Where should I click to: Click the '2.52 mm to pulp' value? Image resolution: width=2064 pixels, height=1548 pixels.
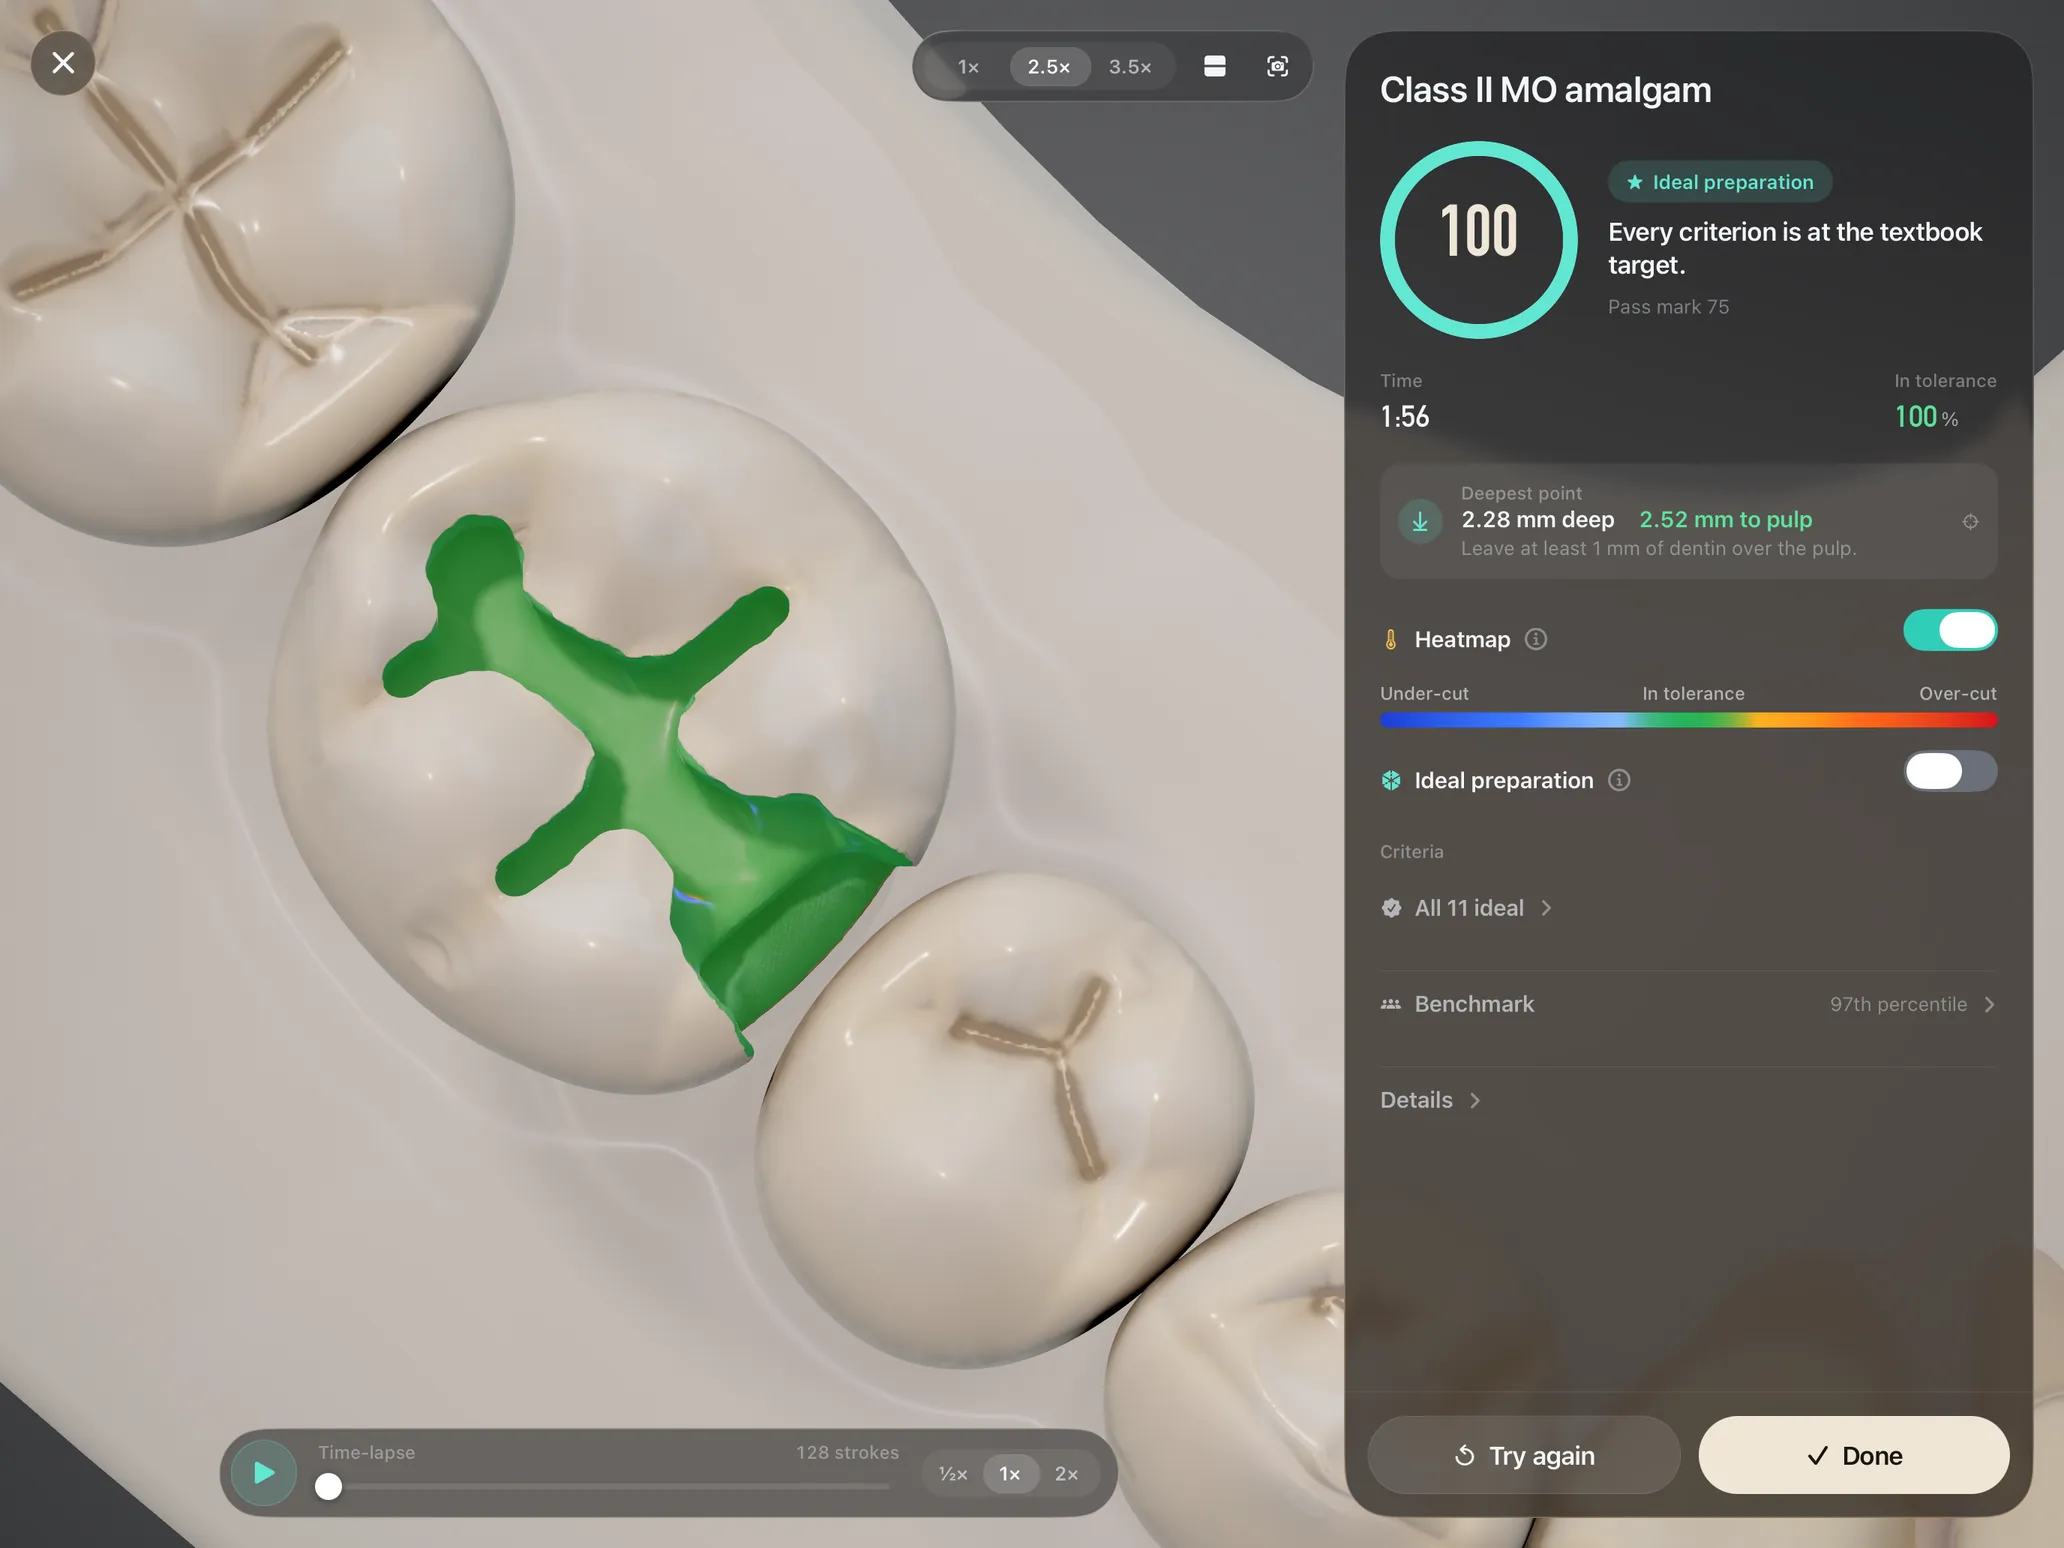click(x=1726, y=520)
